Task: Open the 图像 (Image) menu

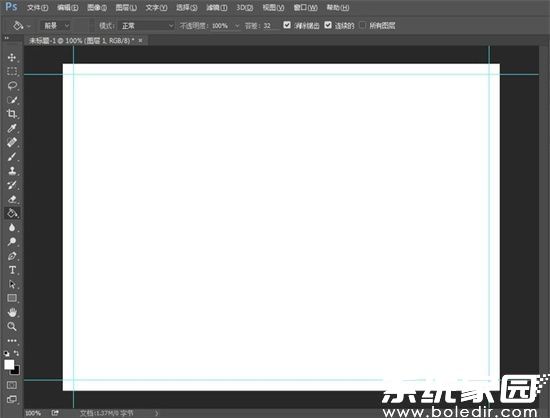Action: [97, 7]
